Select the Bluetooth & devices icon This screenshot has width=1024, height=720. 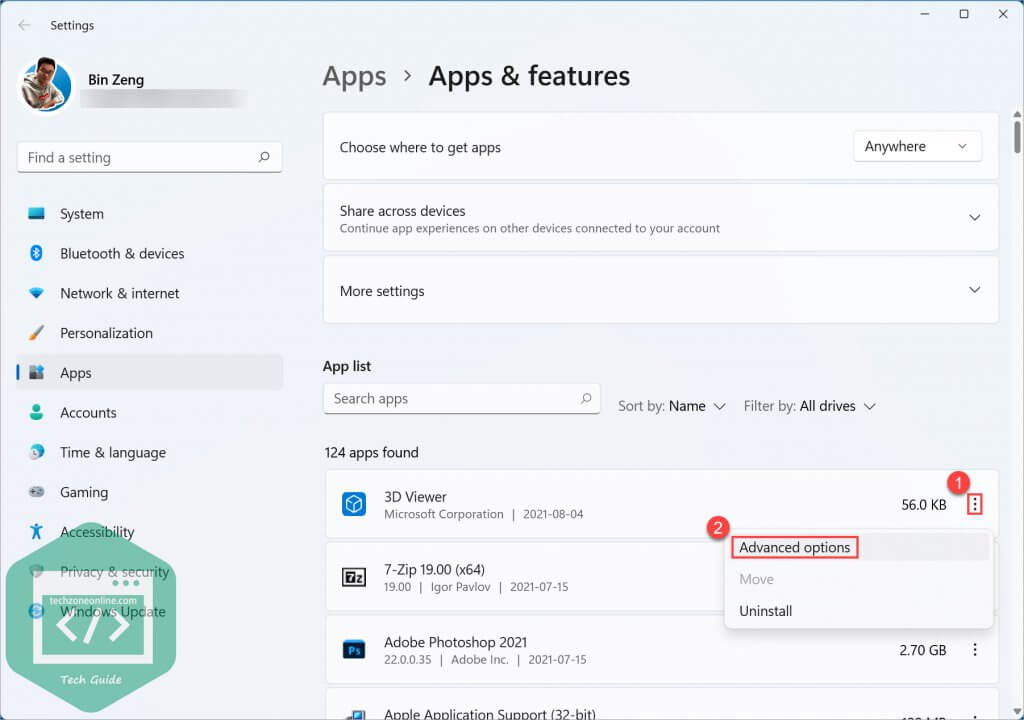click(34, 253)
